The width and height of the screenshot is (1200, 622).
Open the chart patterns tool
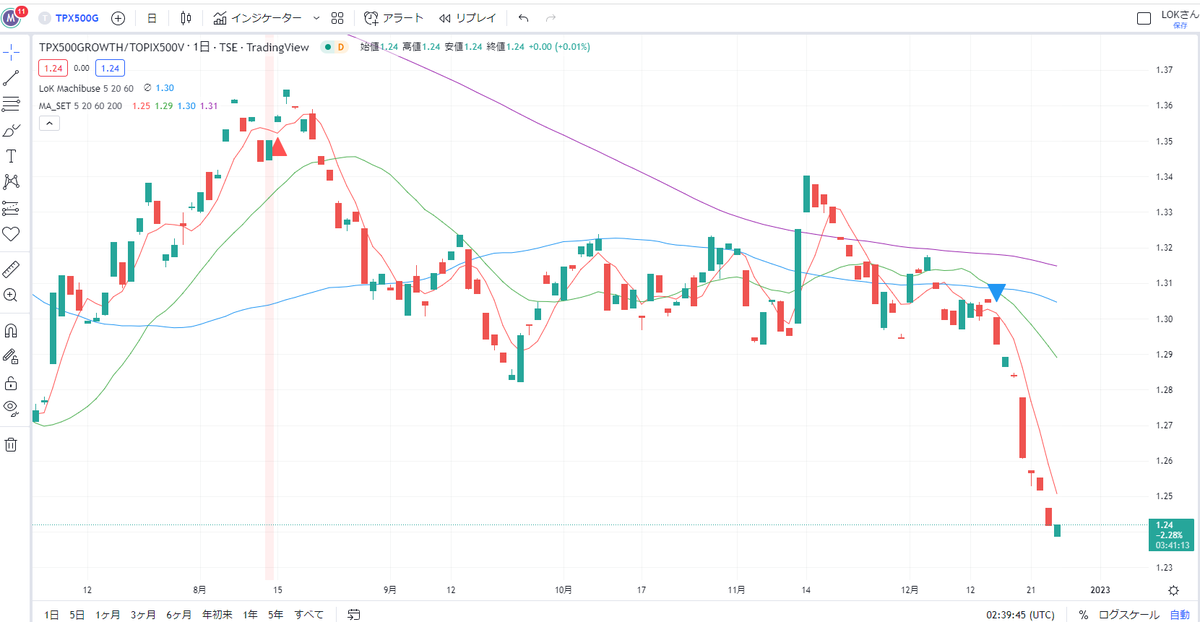(12, 182)
